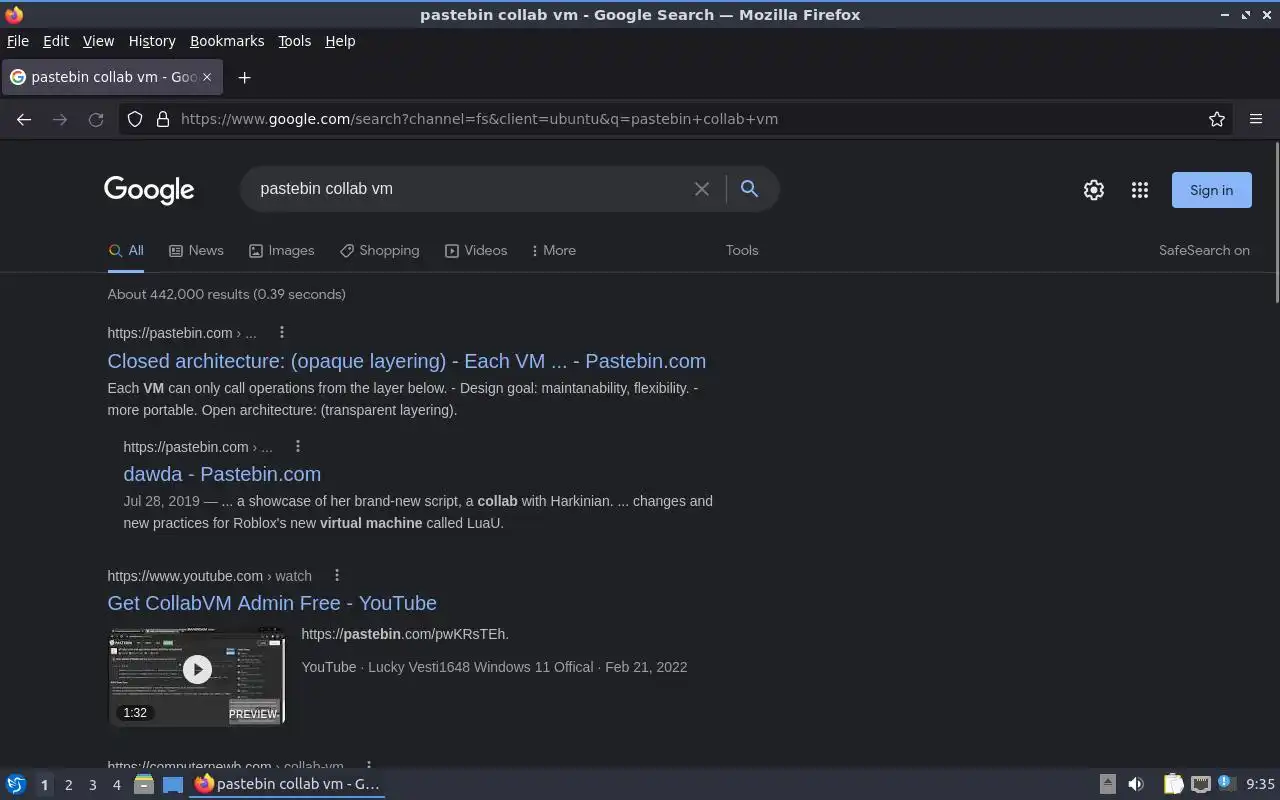The image size is (1280, 800).
Task: Close the pastebin collab vm tab
Action: [x=207, y=77]
